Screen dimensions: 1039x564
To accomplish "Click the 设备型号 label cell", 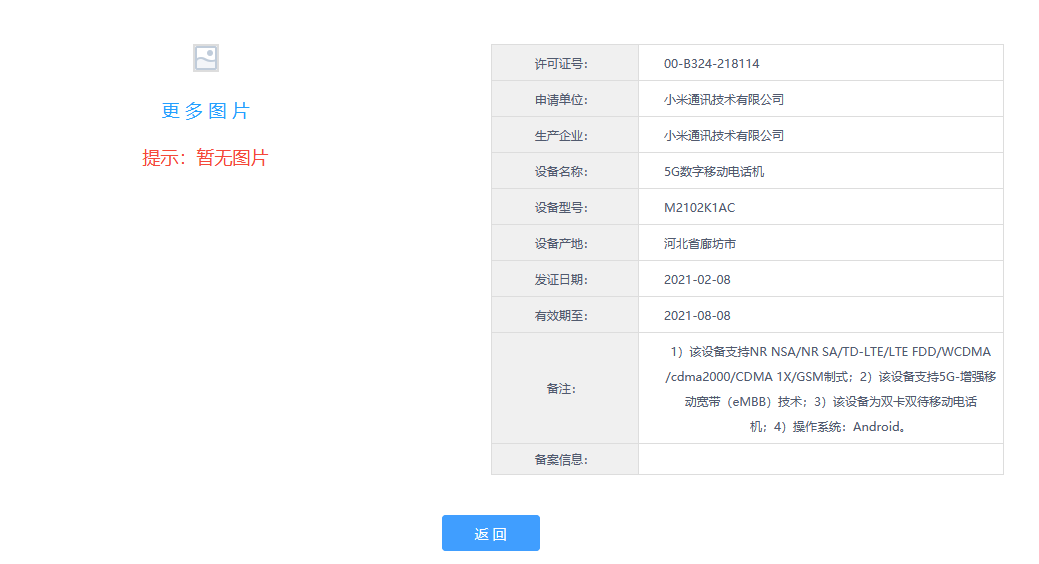I will tap(565, 207).
